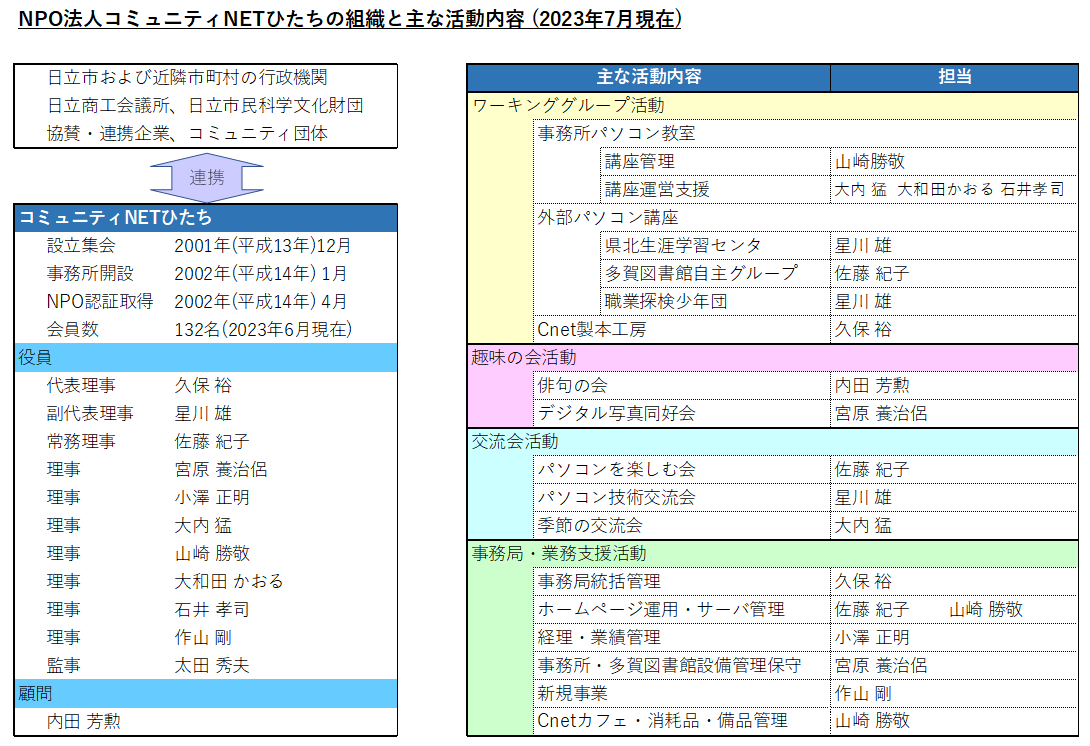Click the "外部パソコン講座" row
The image size is (1090, 746).
point(806,218)
